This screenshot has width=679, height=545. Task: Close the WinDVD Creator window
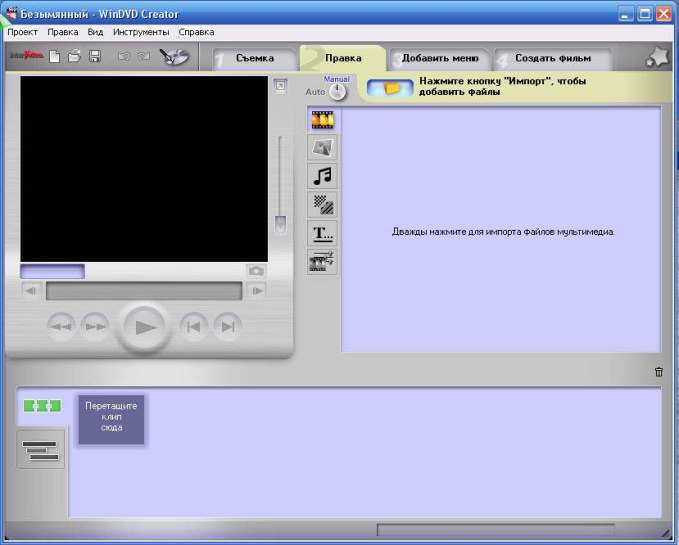tap(663, 14)
